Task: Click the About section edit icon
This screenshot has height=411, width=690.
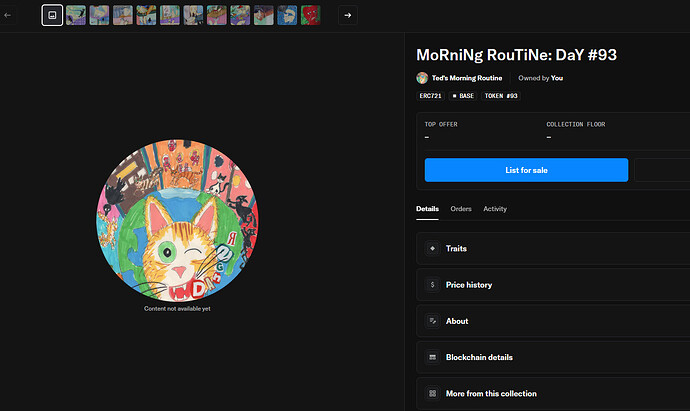Action: click(x=432, y=321)
